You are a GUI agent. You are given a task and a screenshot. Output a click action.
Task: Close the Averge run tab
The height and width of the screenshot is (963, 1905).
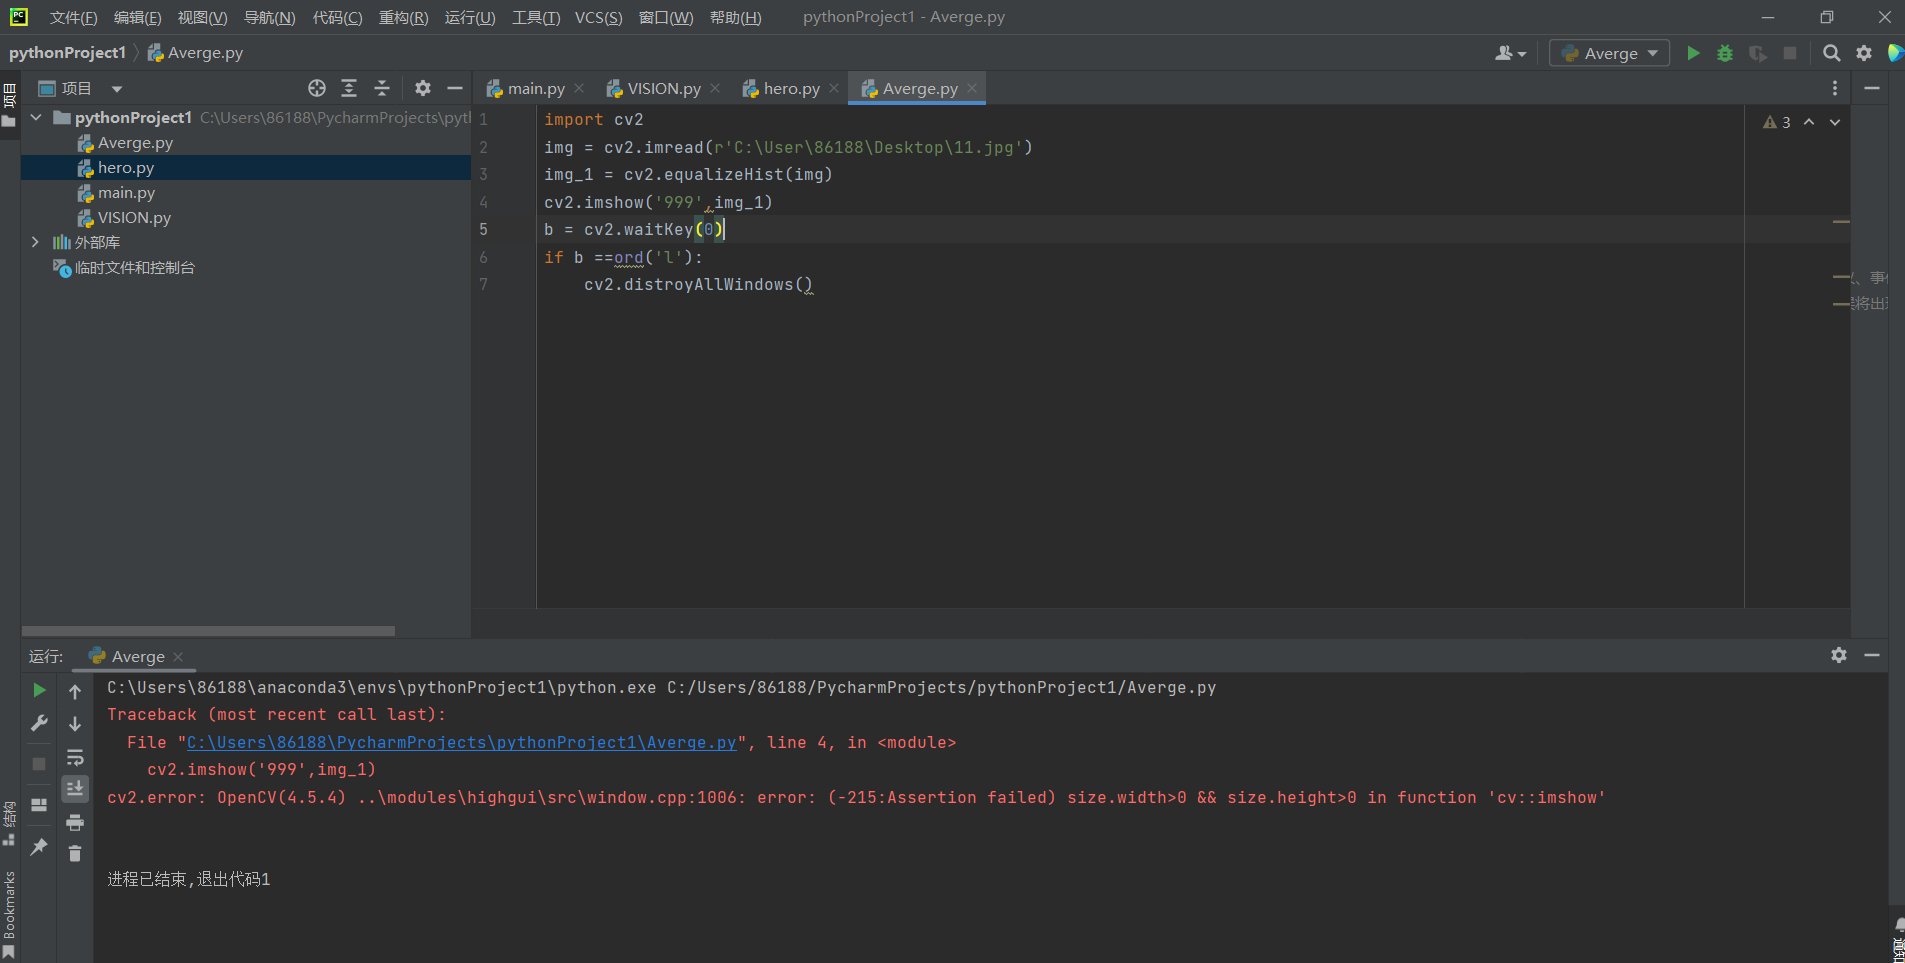point(178,657)
